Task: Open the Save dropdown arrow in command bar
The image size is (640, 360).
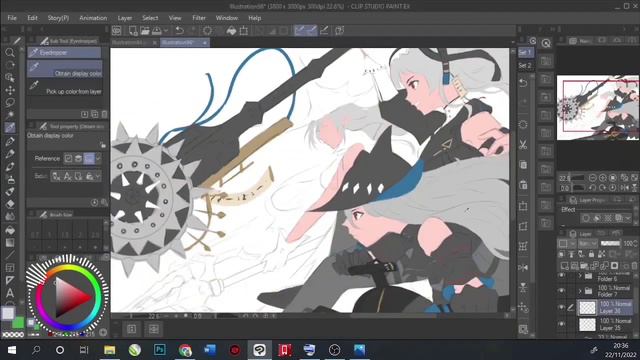Action: (166, 31)
